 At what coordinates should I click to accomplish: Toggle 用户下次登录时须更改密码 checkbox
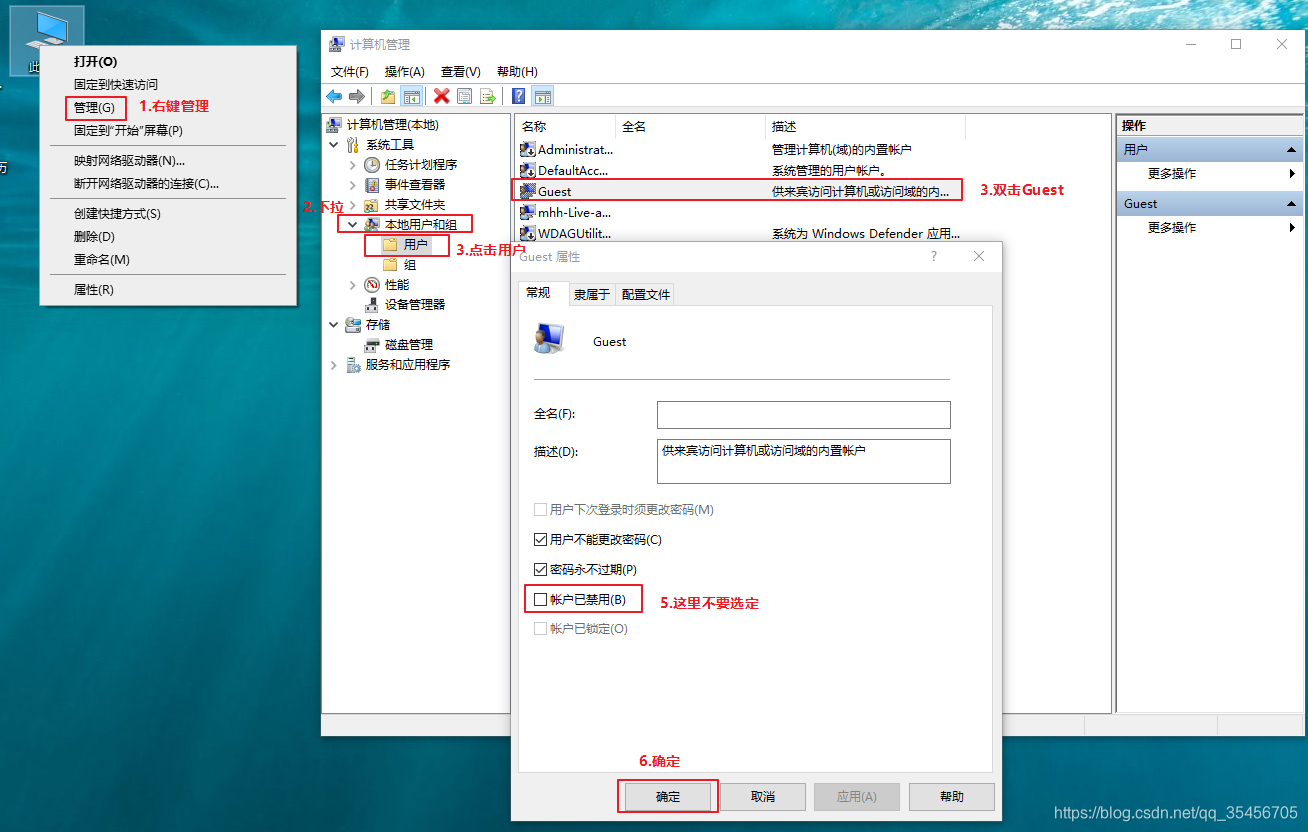pyautogui.click(x=541, y=510)
